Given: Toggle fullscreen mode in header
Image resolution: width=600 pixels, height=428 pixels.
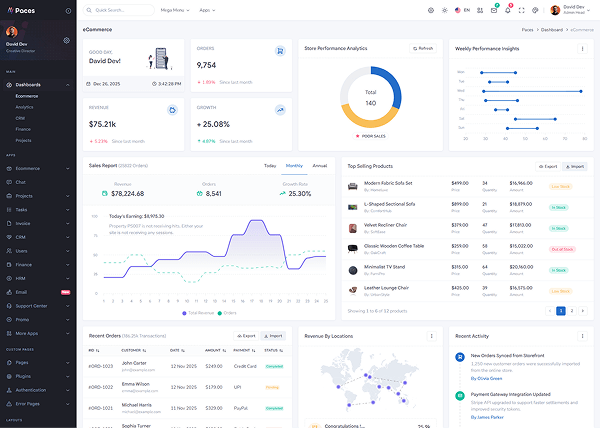Looking at the screenshot, I should click(x=521, y=10).
